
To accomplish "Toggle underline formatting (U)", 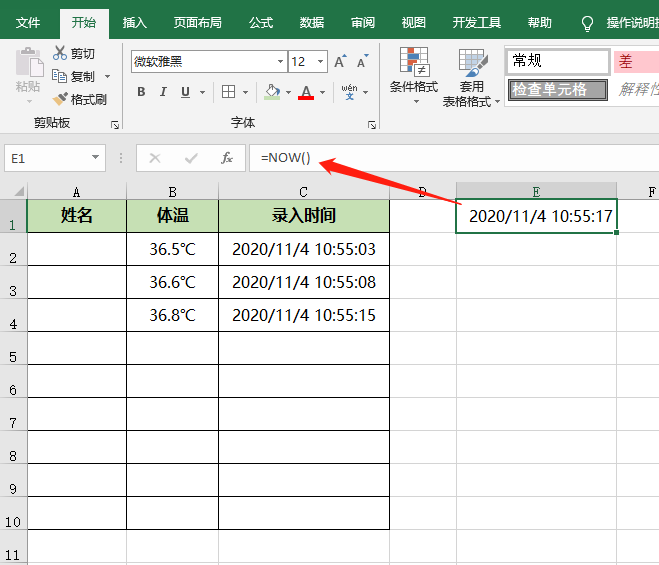I will pos(185,92).
